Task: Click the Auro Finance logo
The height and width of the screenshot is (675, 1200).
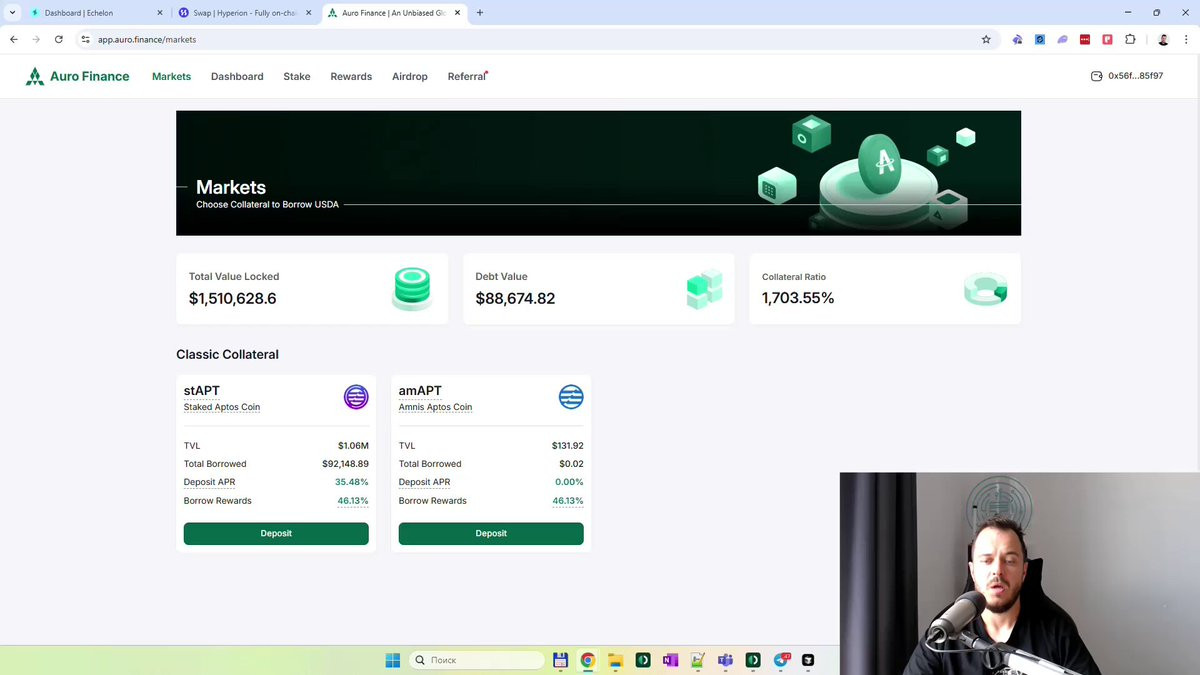Action: tap(77, 76)
